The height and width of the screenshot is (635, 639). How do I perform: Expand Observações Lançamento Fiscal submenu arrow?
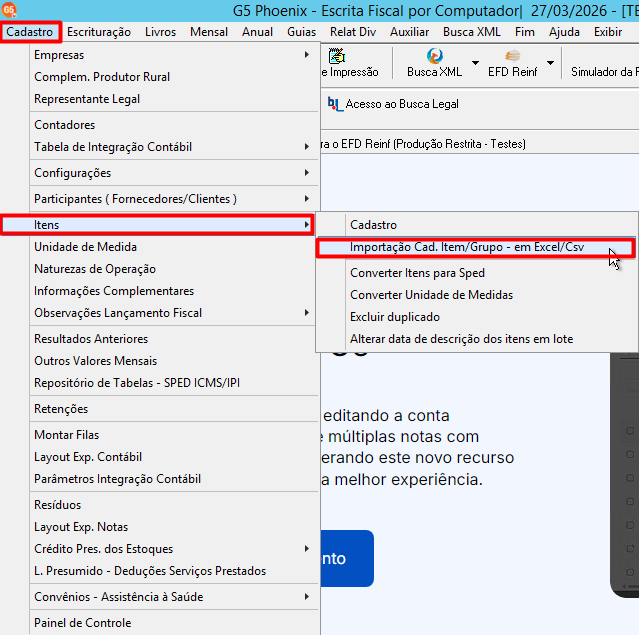(x=306, y=313)
